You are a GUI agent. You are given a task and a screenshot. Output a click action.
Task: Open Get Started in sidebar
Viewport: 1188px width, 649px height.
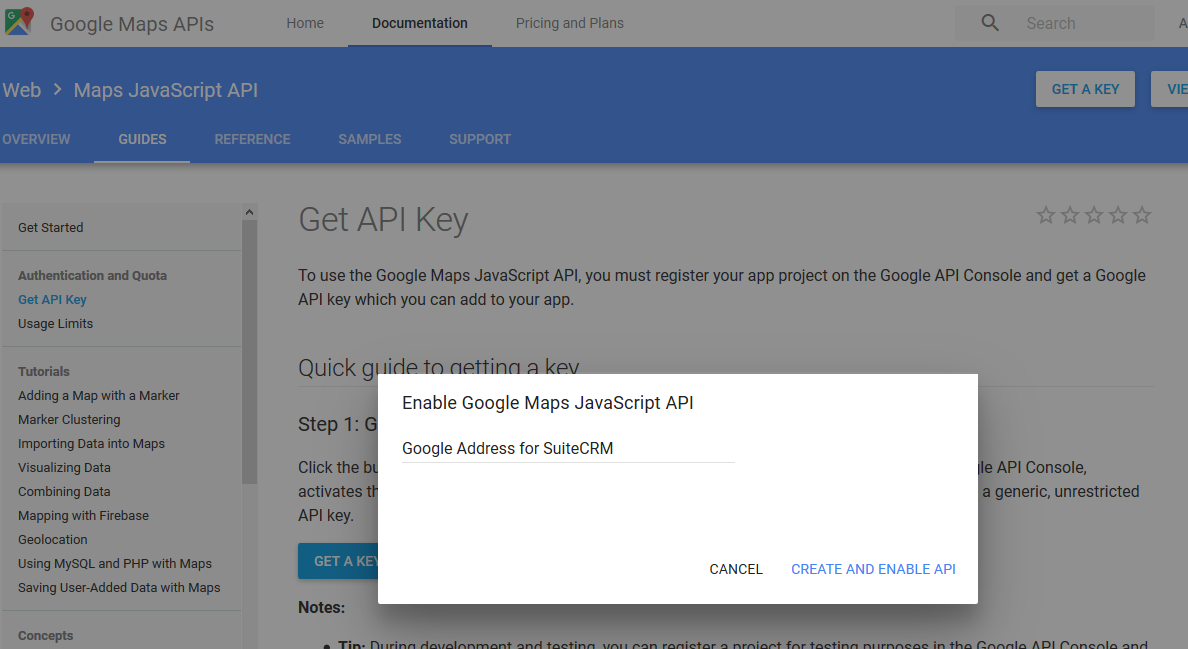coord(51,227)
